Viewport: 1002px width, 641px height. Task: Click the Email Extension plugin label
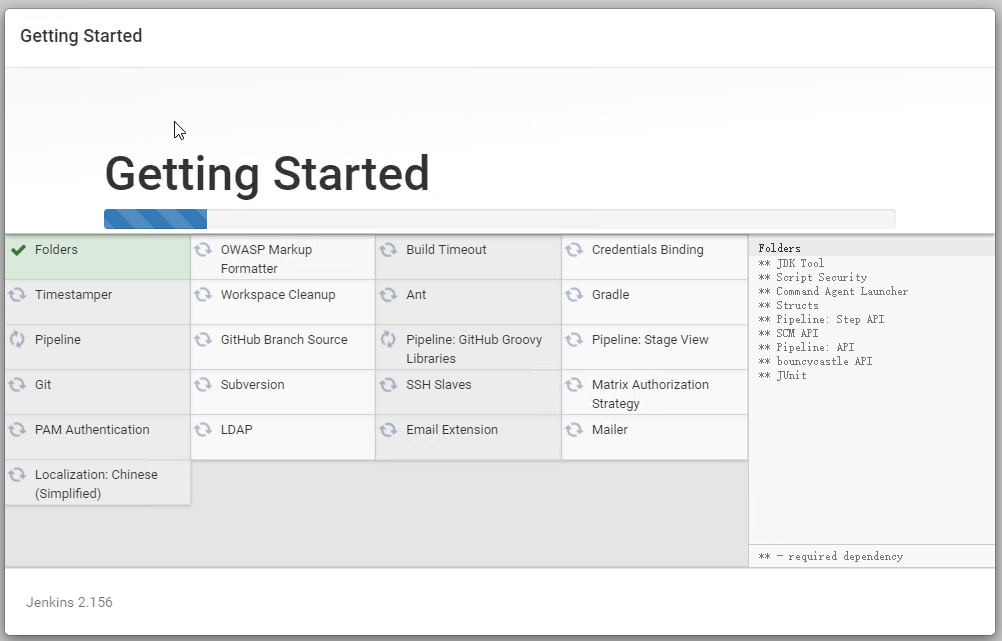click(x=451, y=430)
